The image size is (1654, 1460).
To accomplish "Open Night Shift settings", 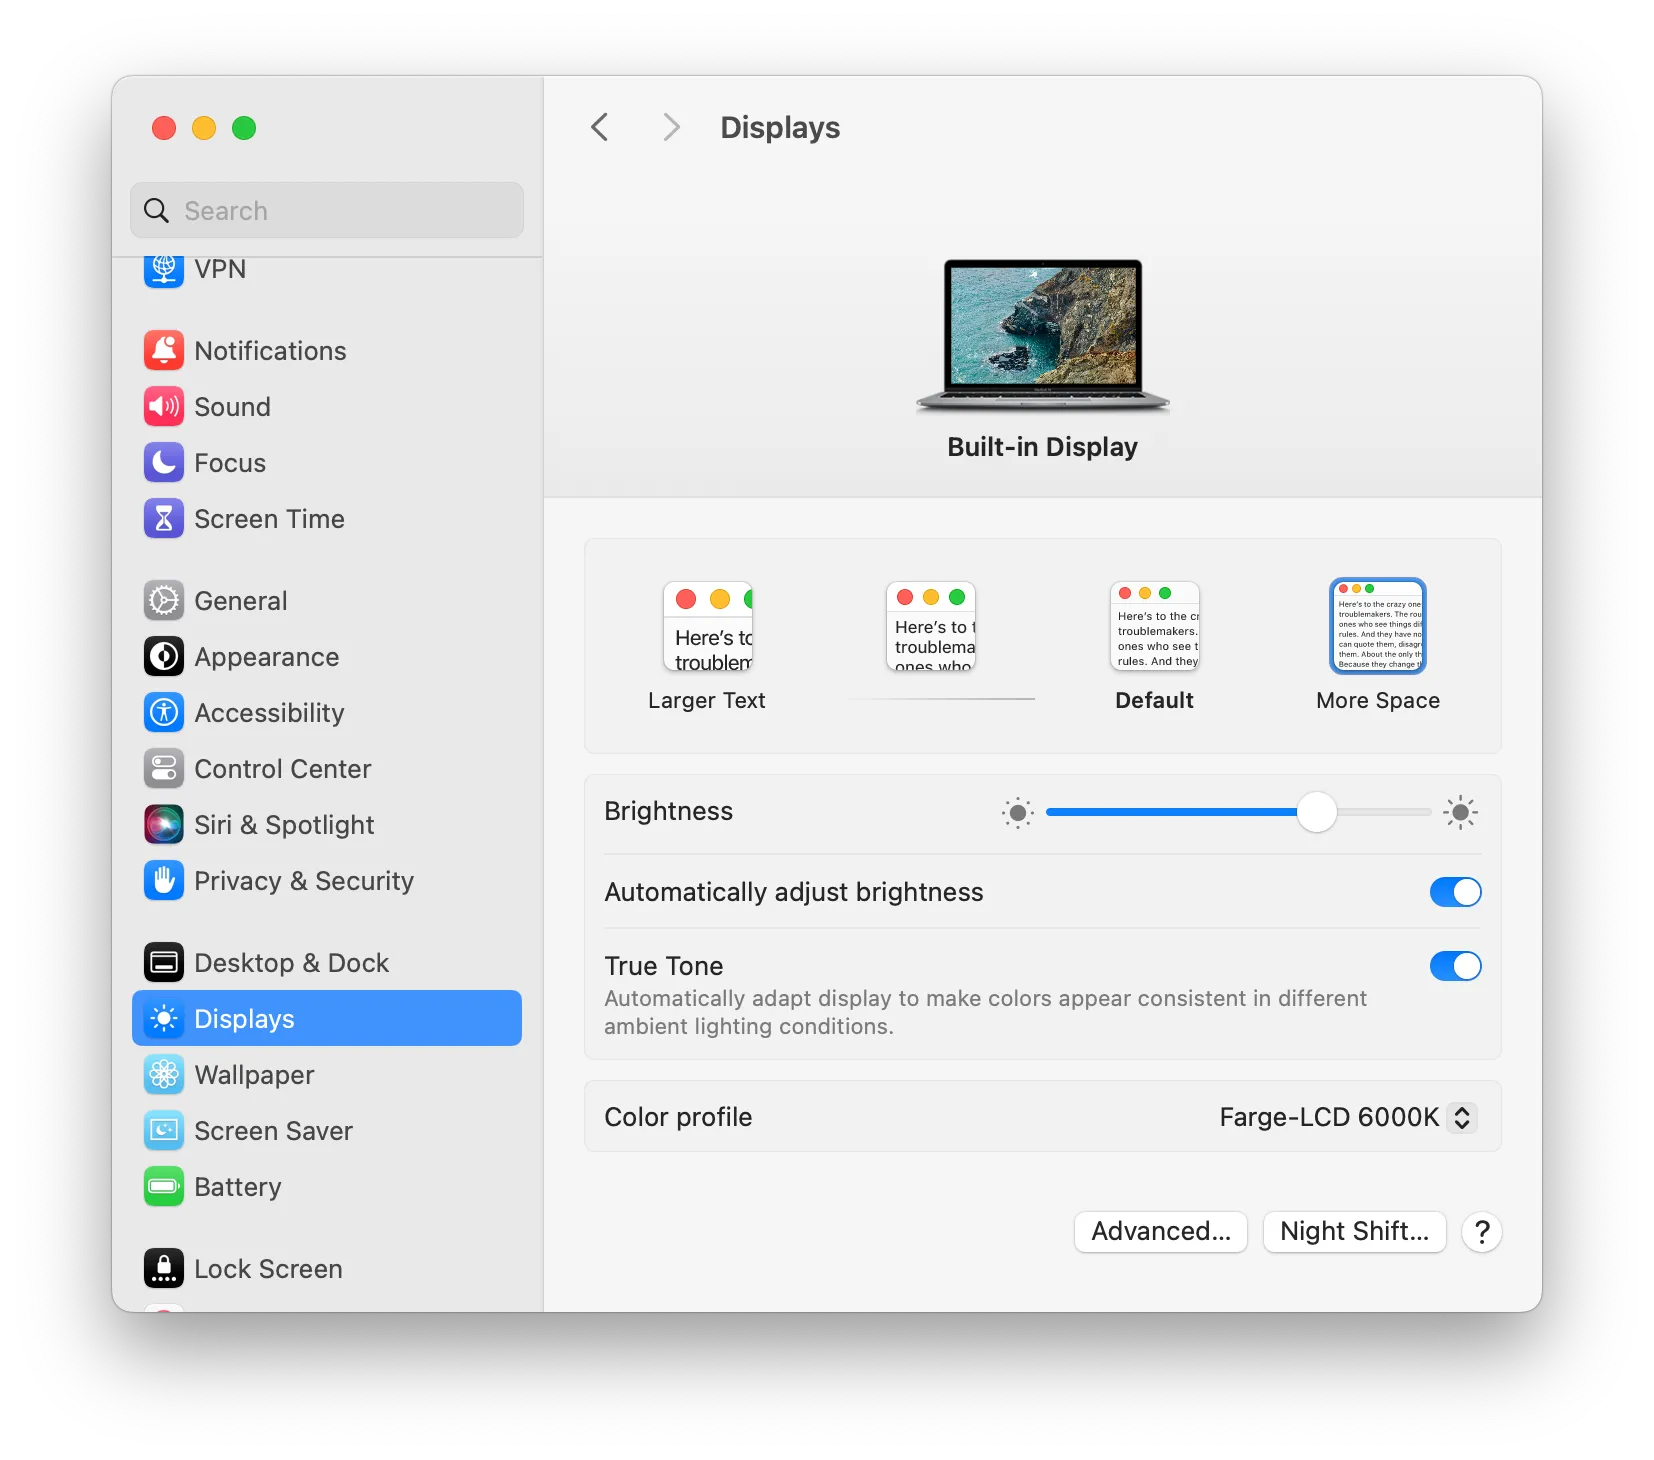I will [1354, 1232].
